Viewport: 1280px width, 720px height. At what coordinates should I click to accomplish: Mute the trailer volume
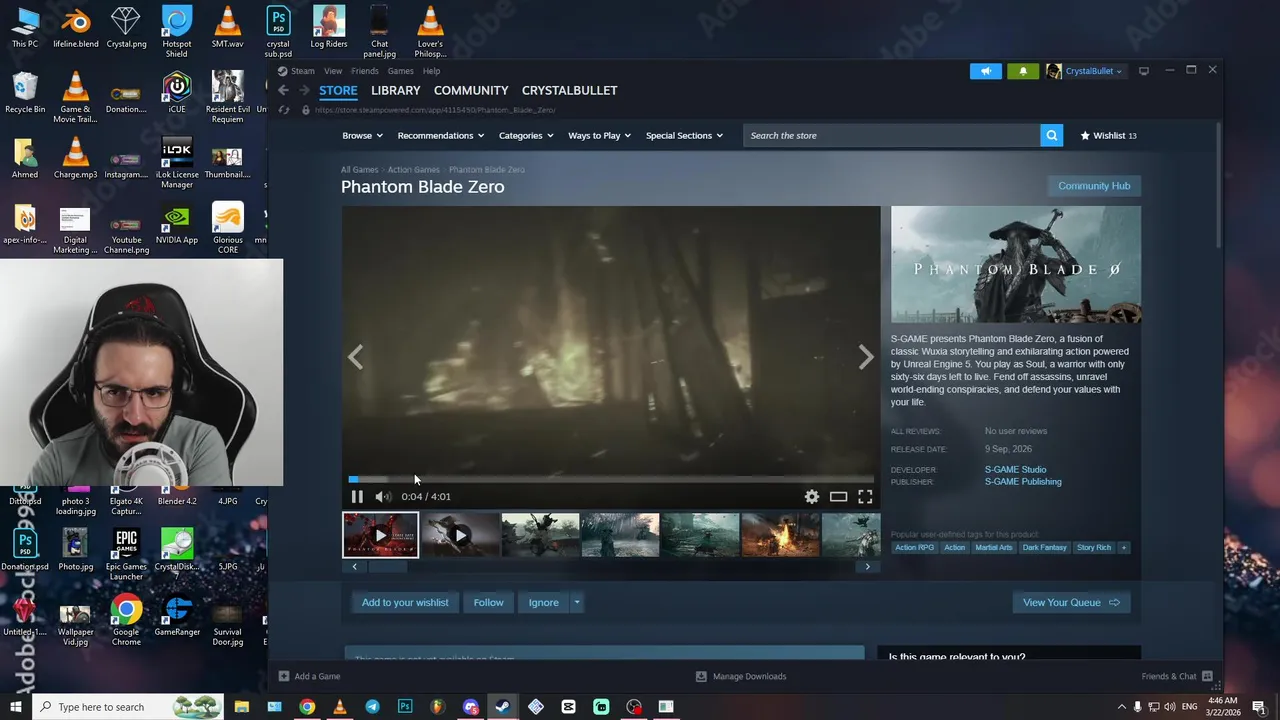click(x=382, y=496)
